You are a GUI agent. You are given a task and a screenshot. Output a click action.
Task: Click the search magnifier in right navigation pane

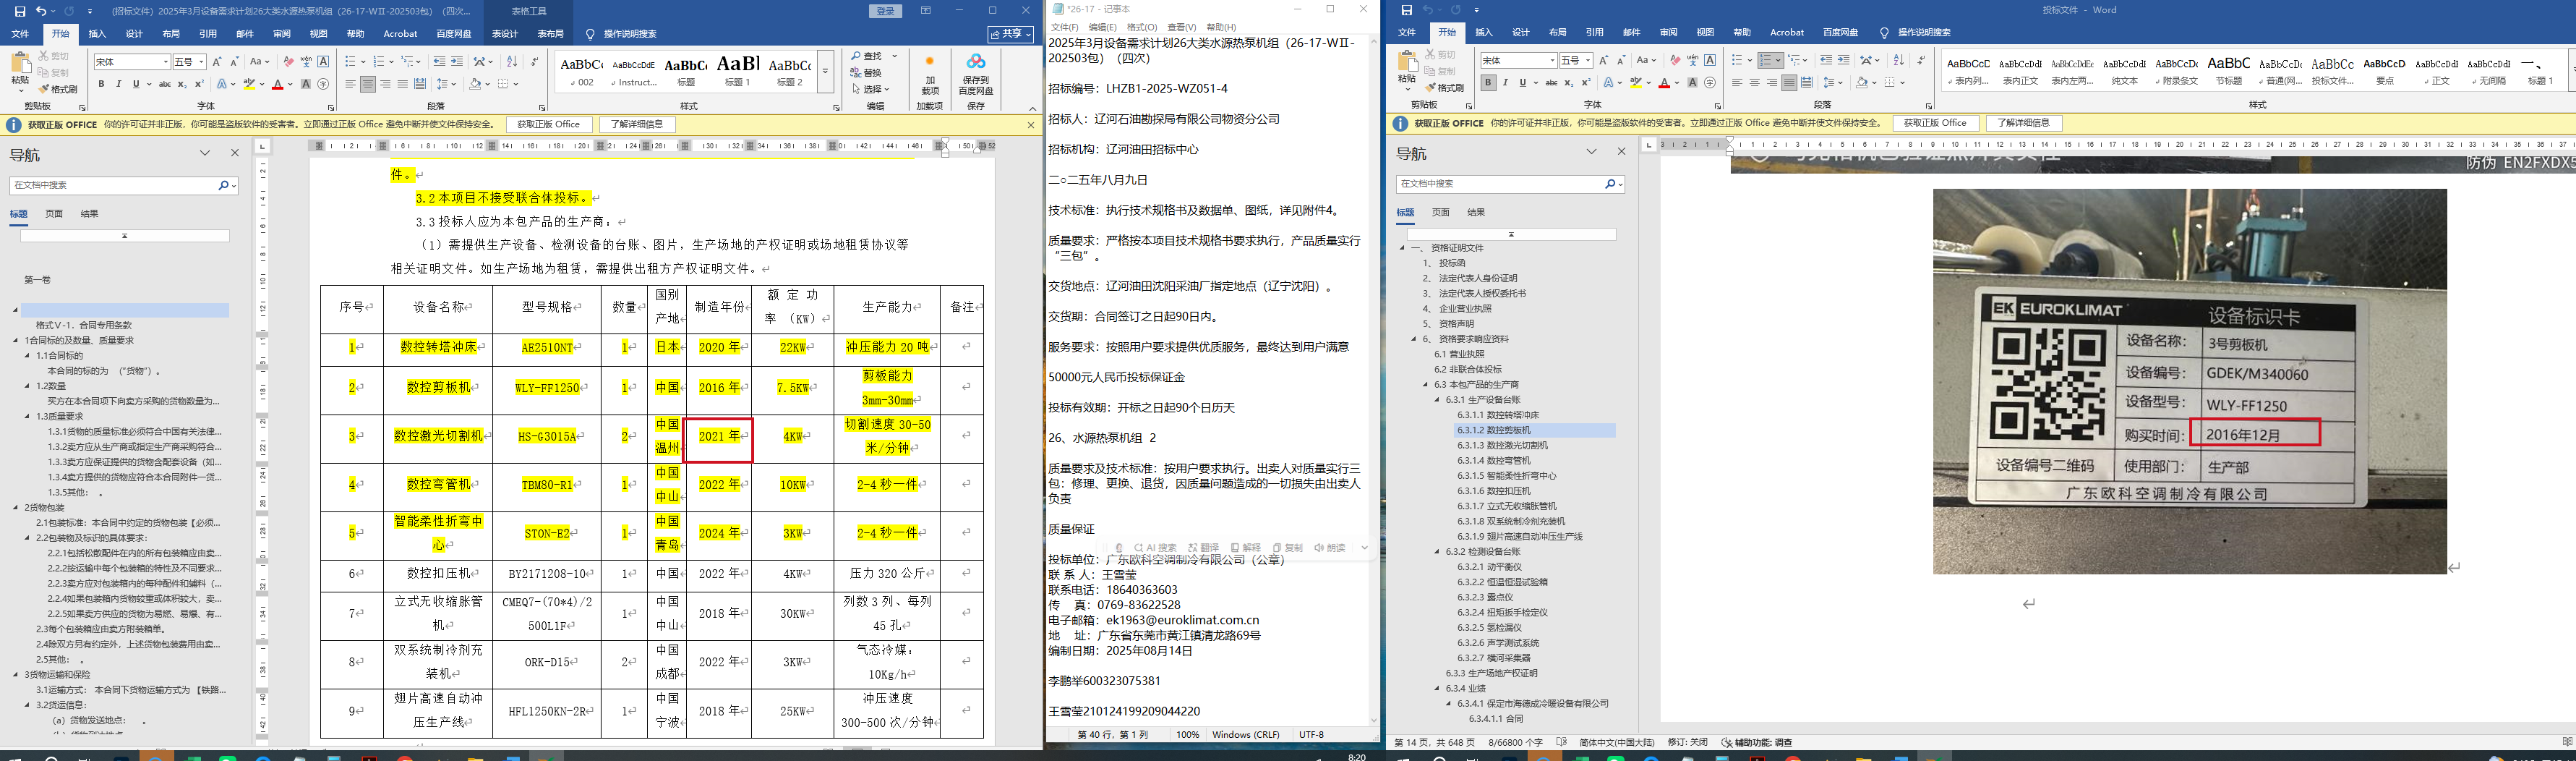(x=1610, y=184)
